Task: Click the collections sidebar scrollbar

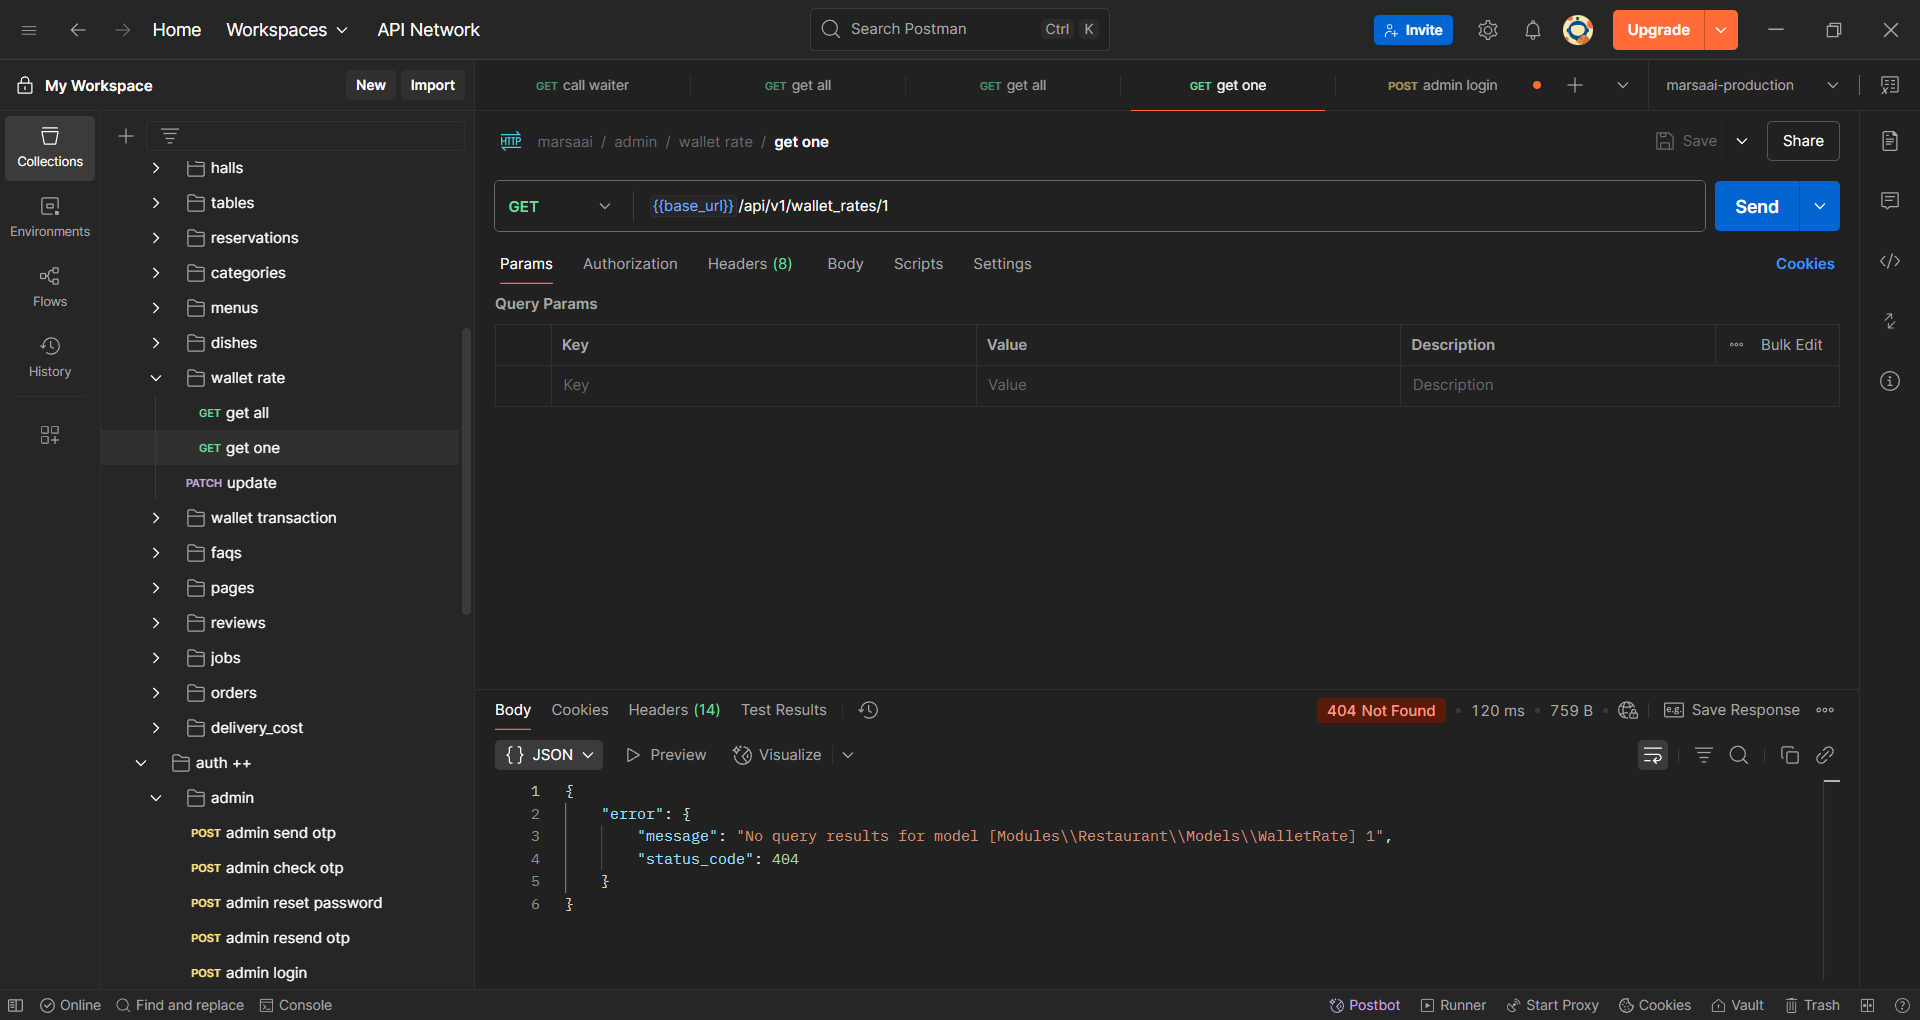Action: coord(466,470)
